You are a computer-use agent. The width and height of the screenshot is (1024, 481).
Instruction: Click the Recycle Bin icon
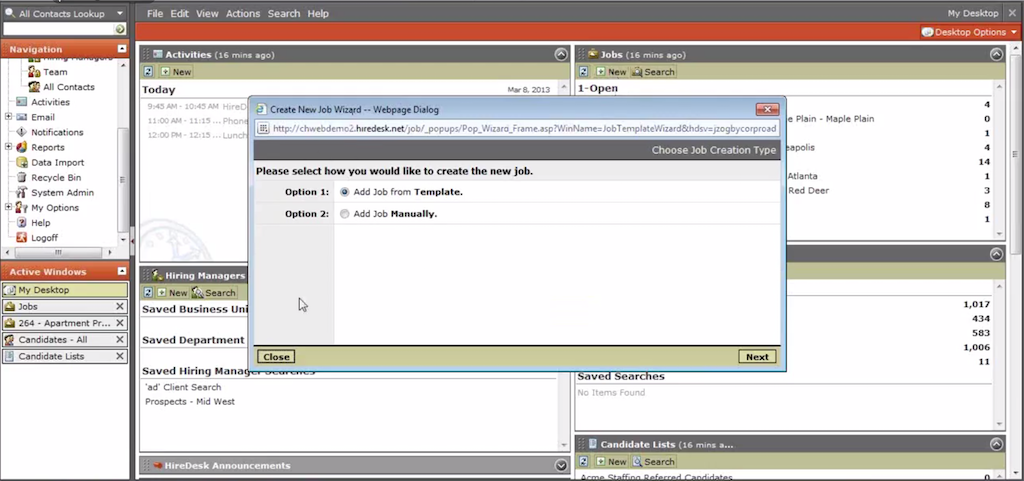(x=22, y=177)
